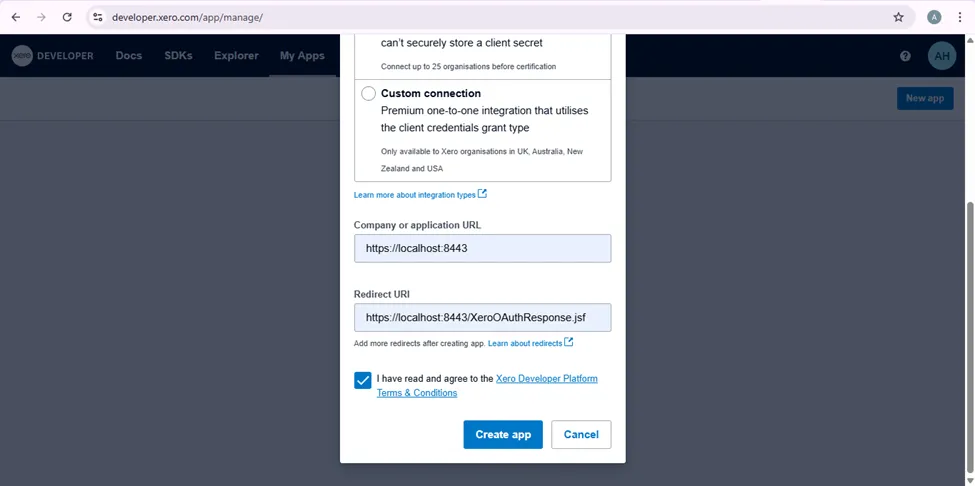Click the Company or application URL field
Viewport: 975px width, 486px height.
click(483, 249)
